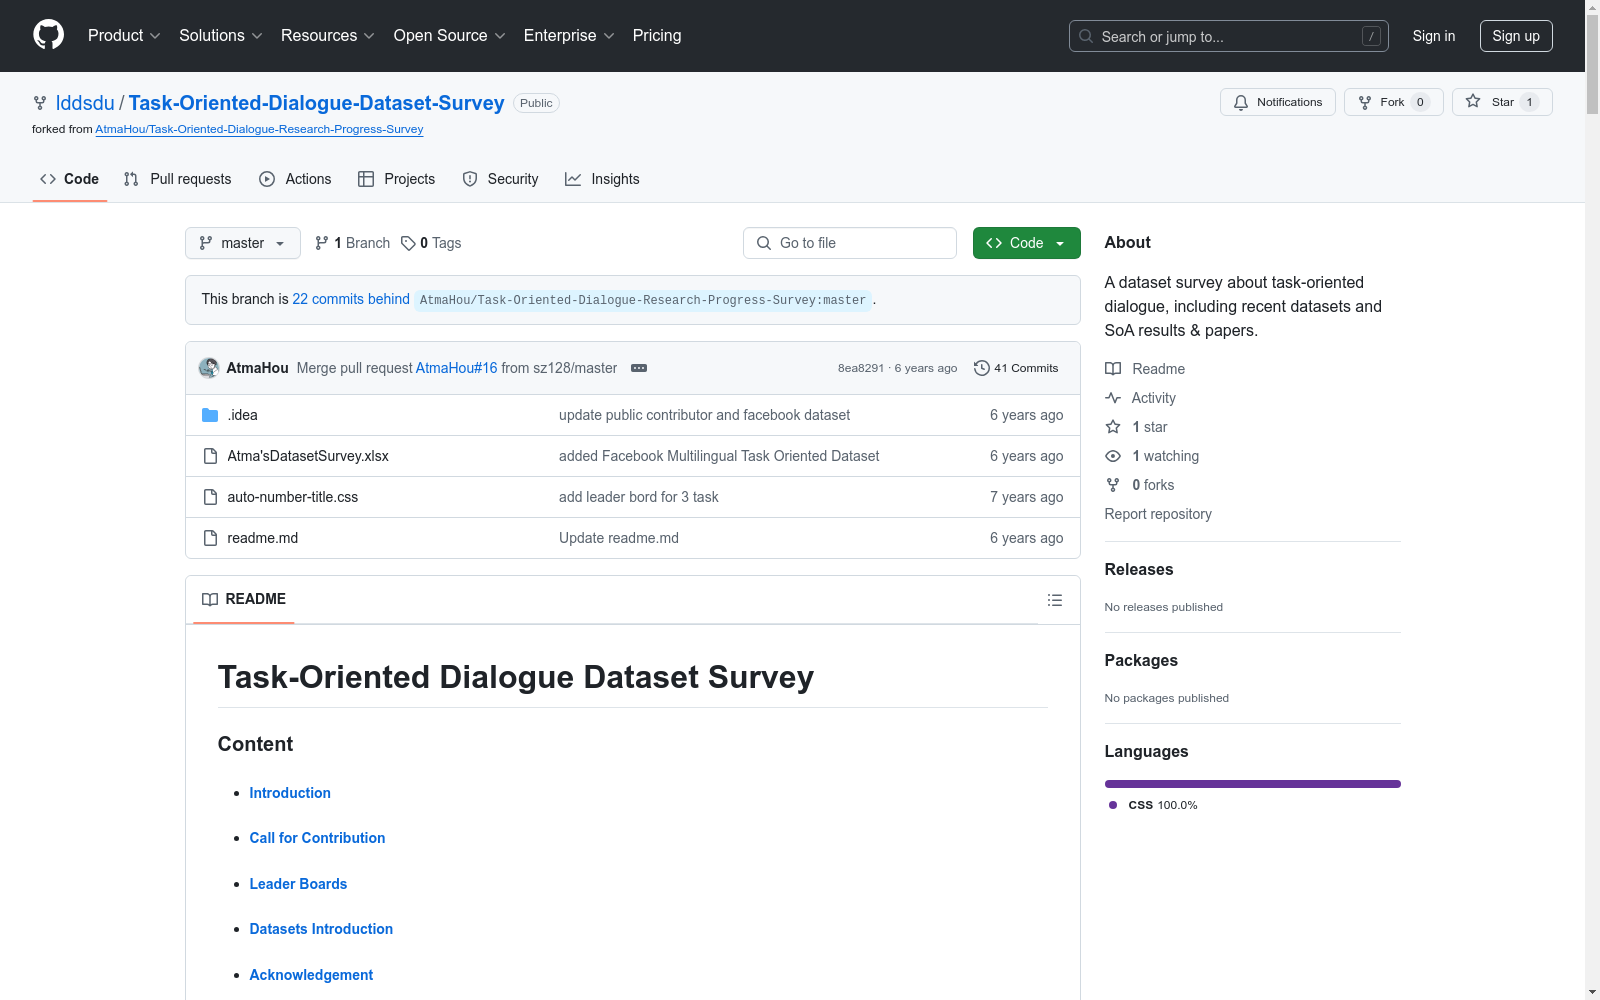This screenshot has width=1600, height=1000.
Task: Jump to Leader Boards section link
Action: click(x=298, y=884)
